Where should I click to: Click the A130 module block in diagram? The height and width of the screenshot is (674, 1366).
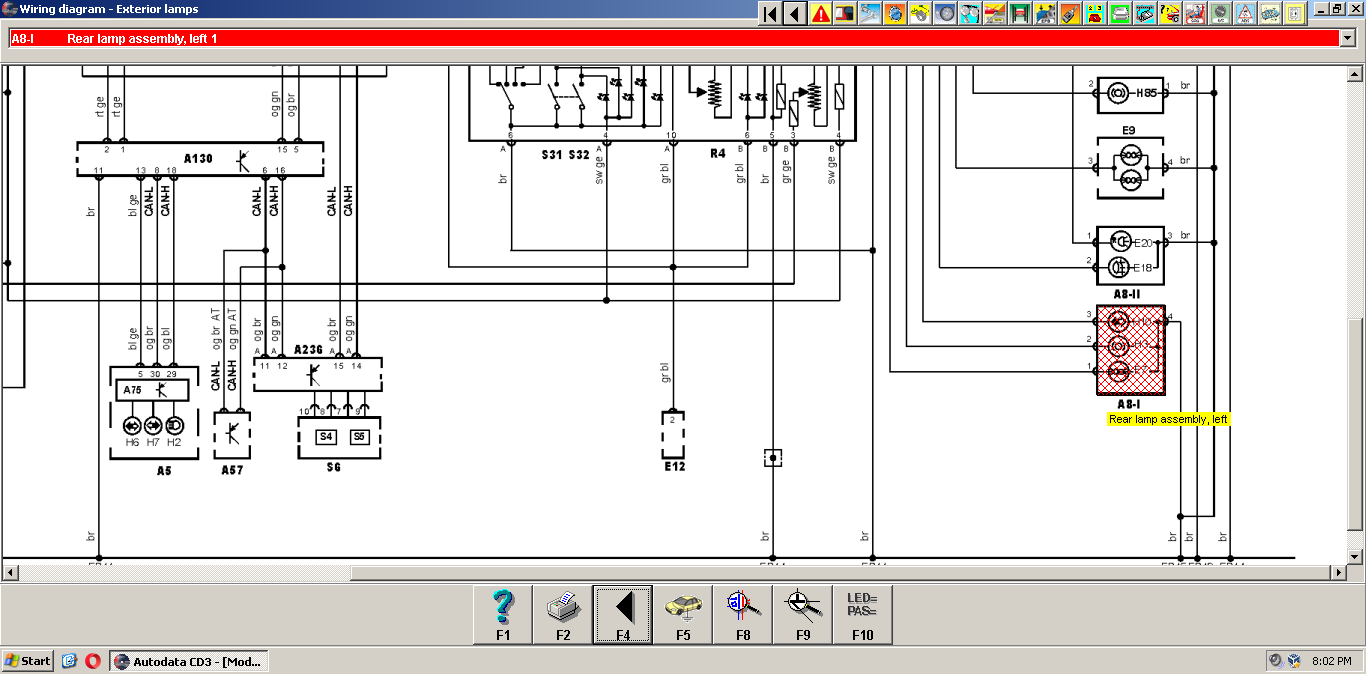200,158
